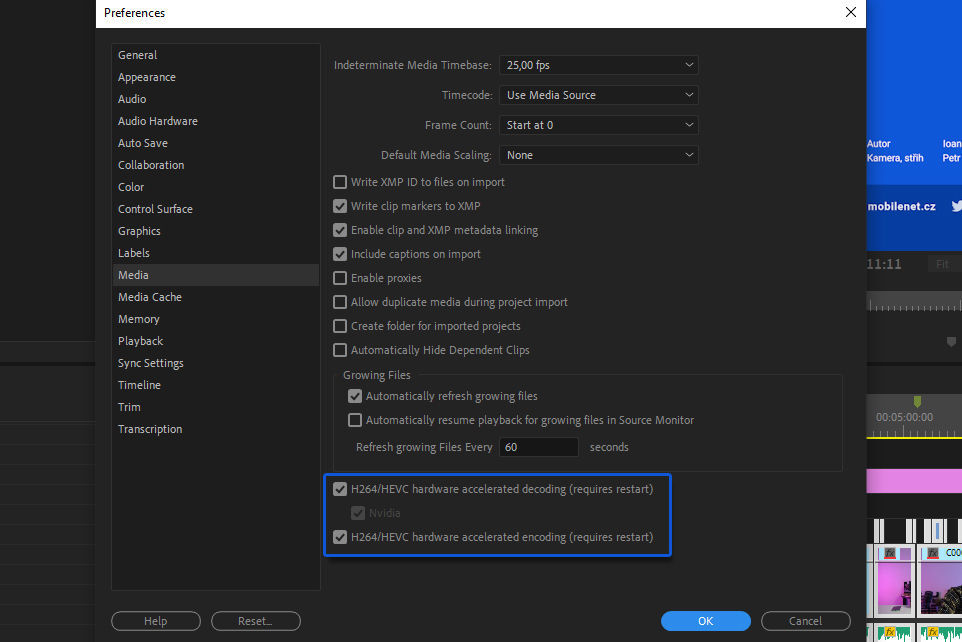The image size is (962, 642).
Task: Click the gray marker icon above the timeline ruler
Action: pos(950,342)
